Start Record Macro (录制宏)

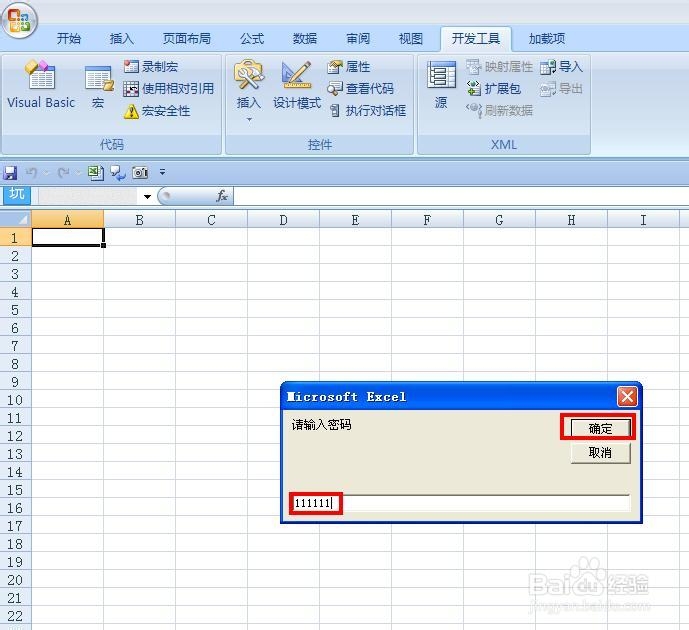[151, 67]
